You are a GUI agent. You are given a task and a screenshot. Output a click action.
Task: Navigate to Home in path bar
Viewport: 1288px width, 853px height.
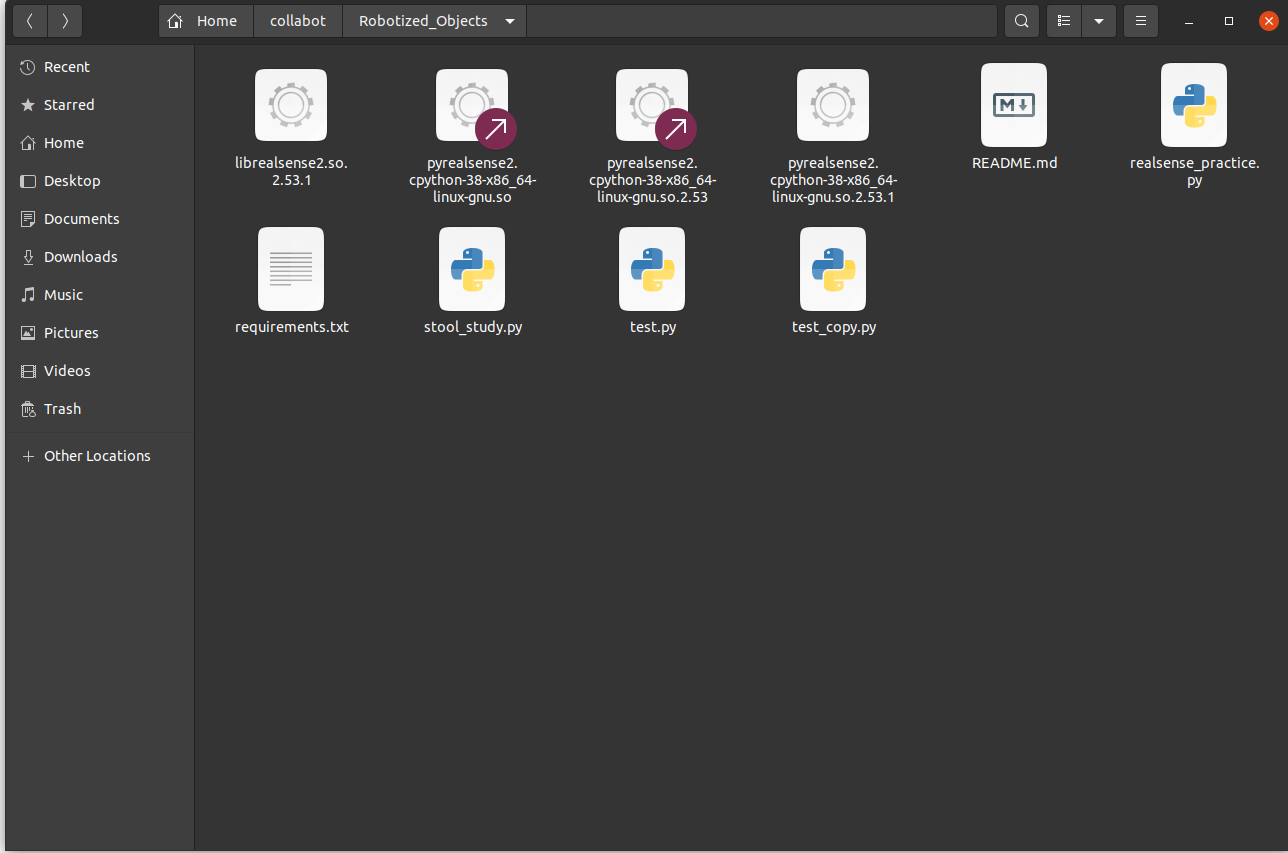coord(206,21)
